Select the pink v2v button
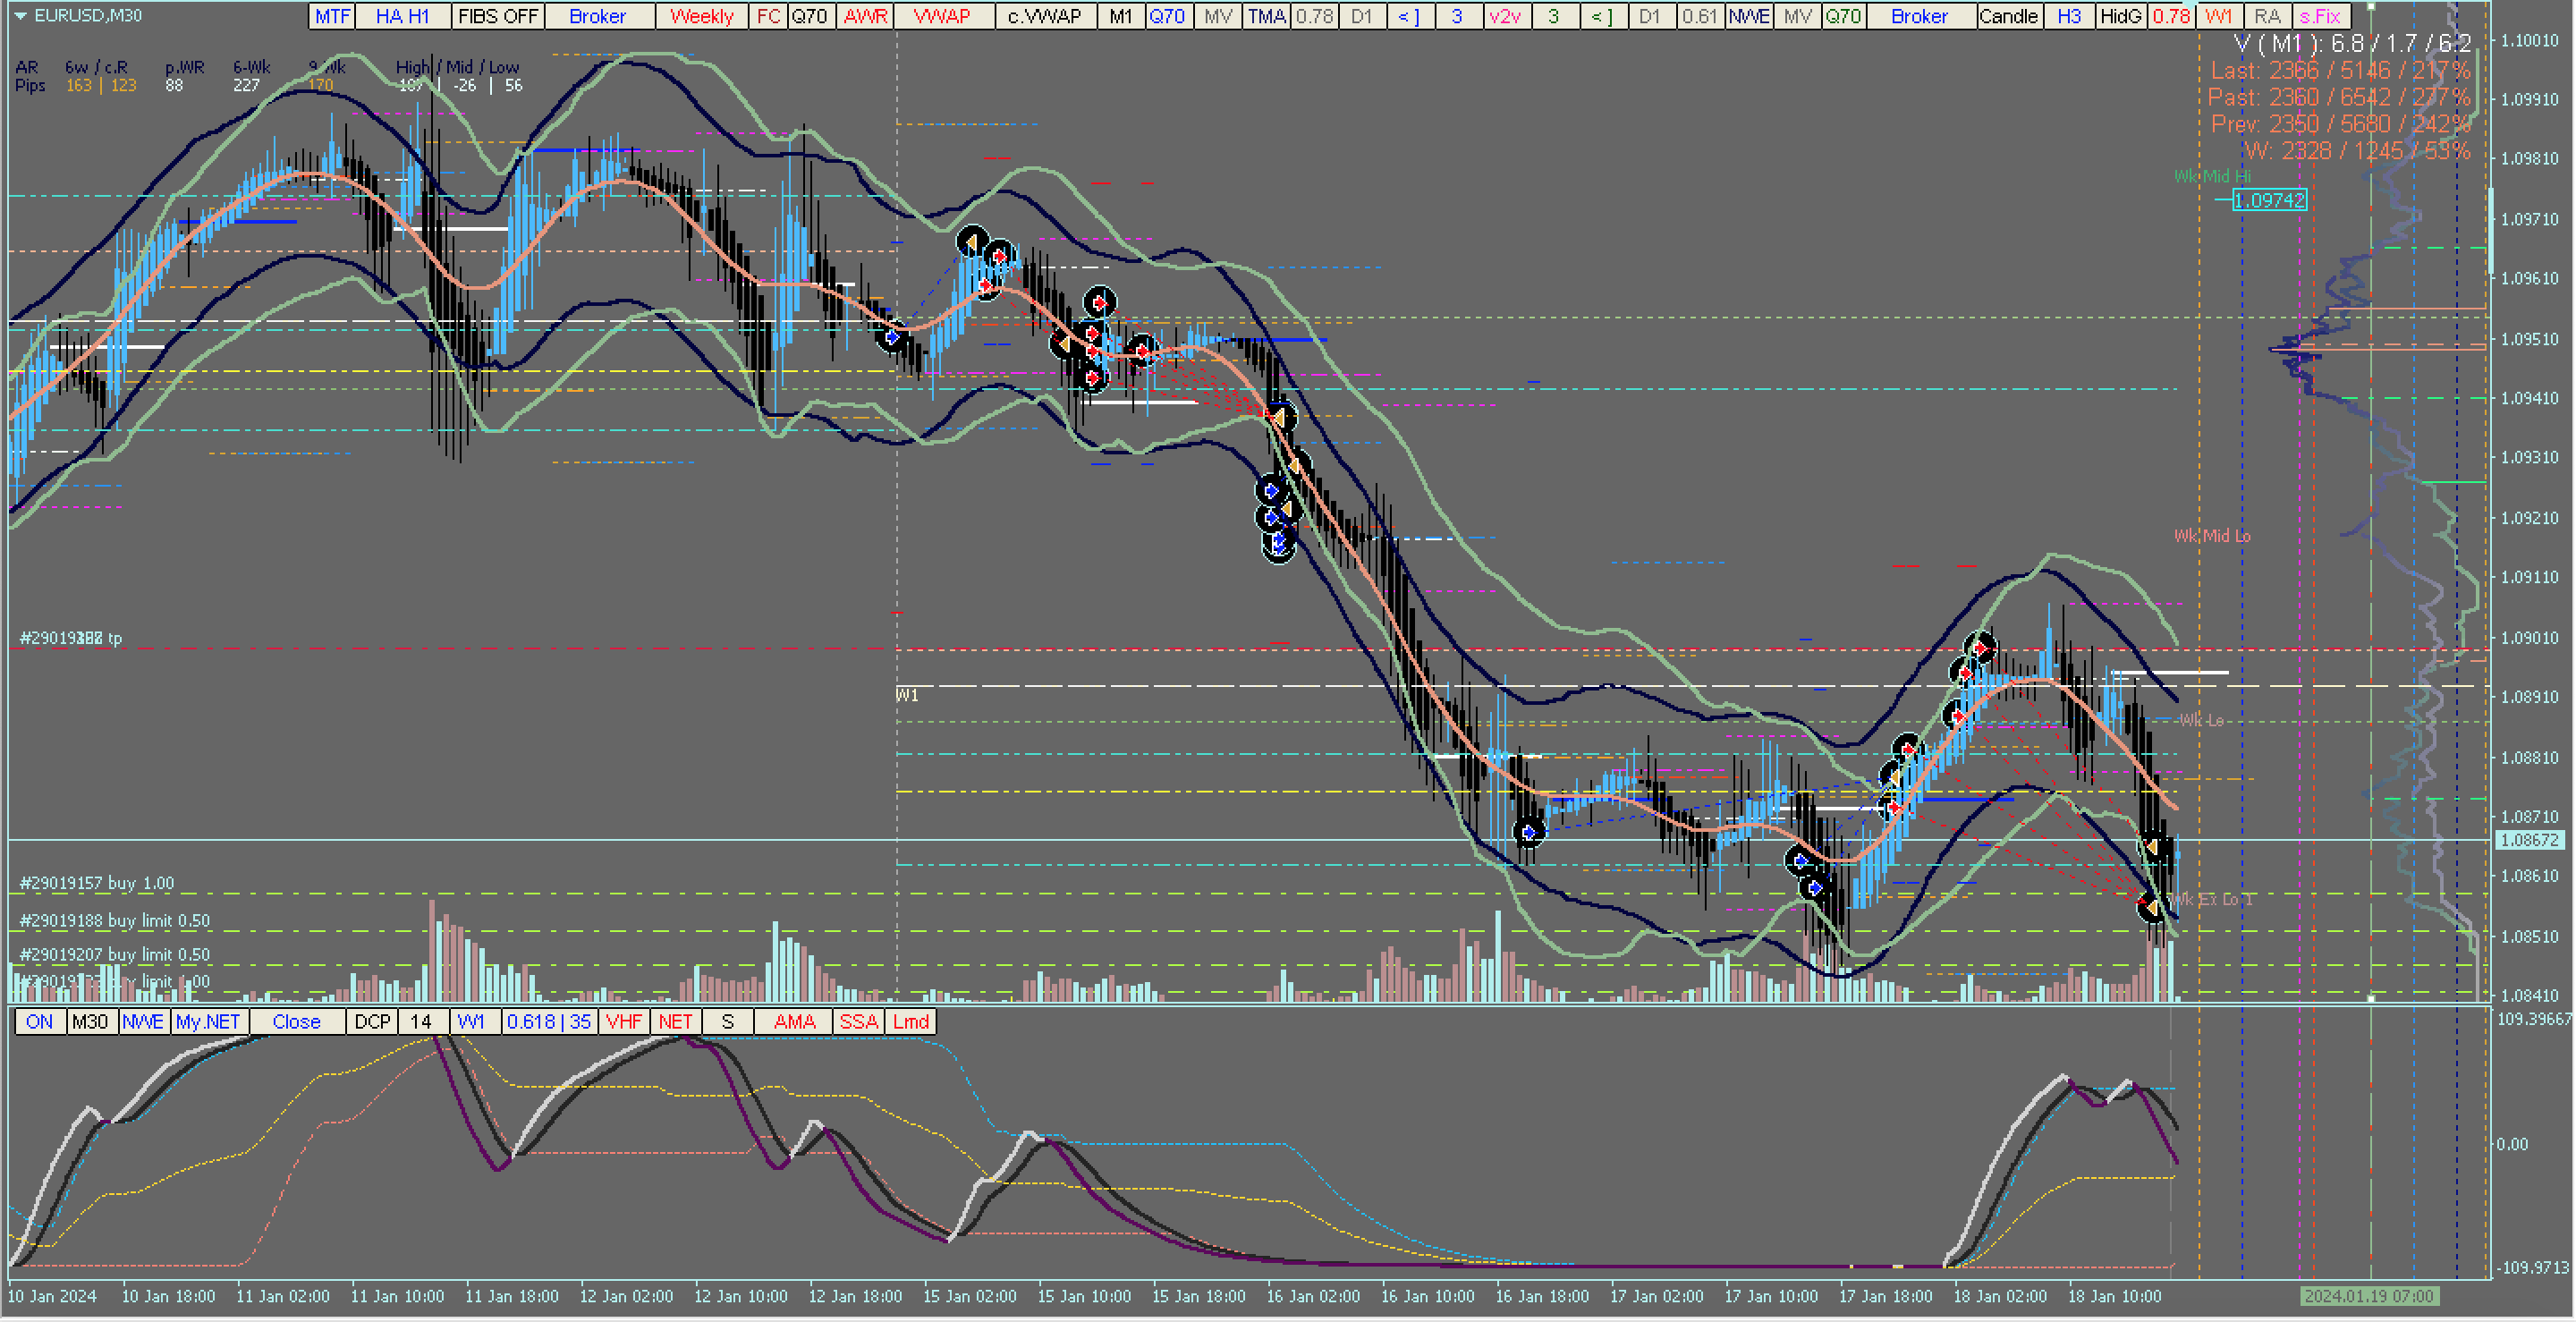Screen dimensions: 2576x1322 pyautogui.click(x=1504, y=16)
